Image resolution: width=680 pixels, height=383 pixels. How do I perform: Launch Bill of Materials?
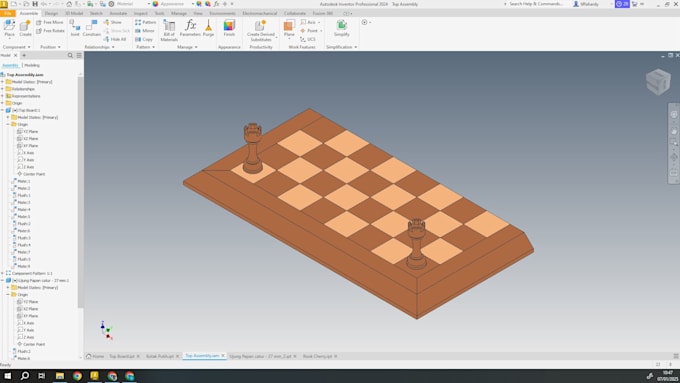click(x=169, y=30)
